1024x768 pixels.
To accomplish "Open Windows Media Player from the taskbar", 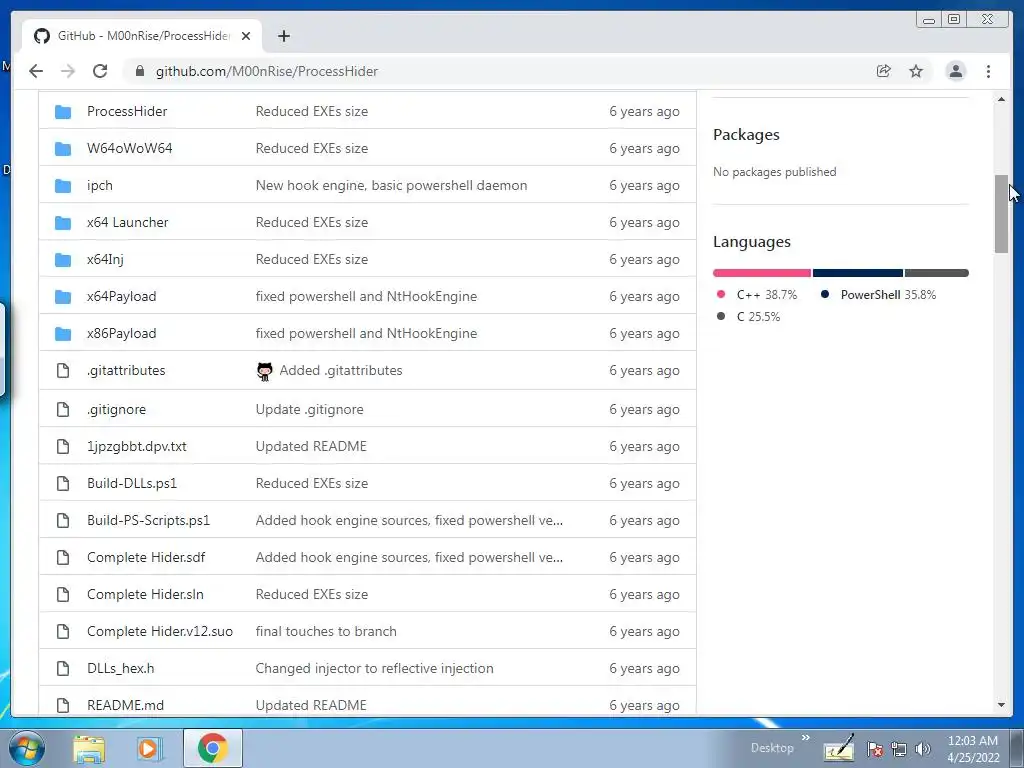I will [x=149, y=748].
